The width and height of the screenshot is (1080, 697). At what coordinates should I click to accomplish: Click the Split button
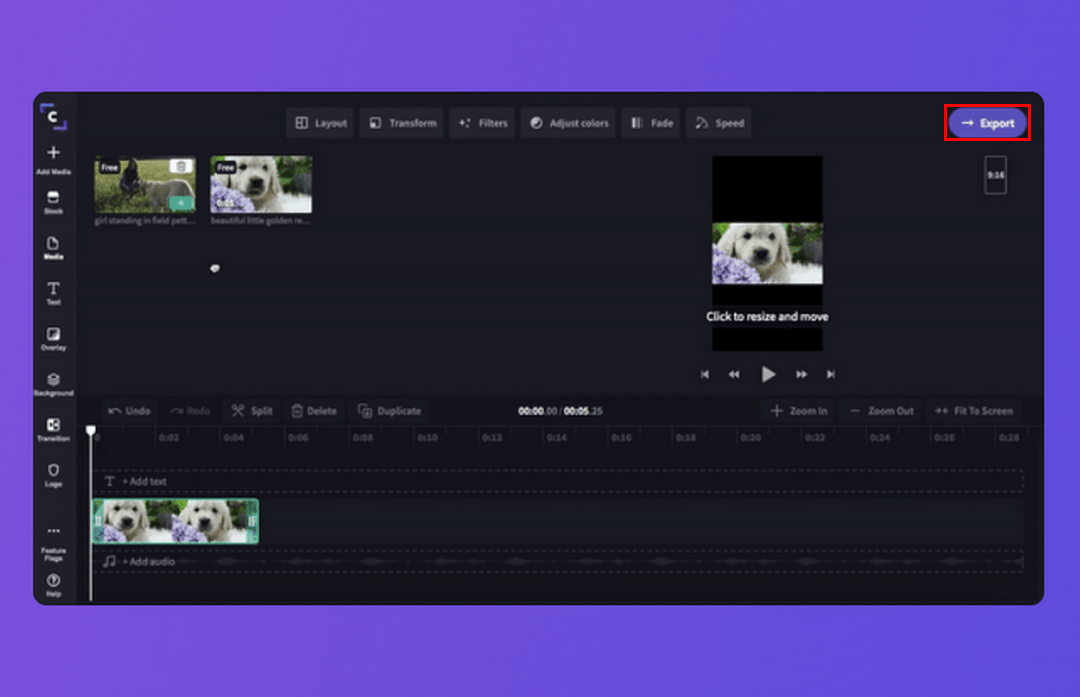(x=251, y=411)
